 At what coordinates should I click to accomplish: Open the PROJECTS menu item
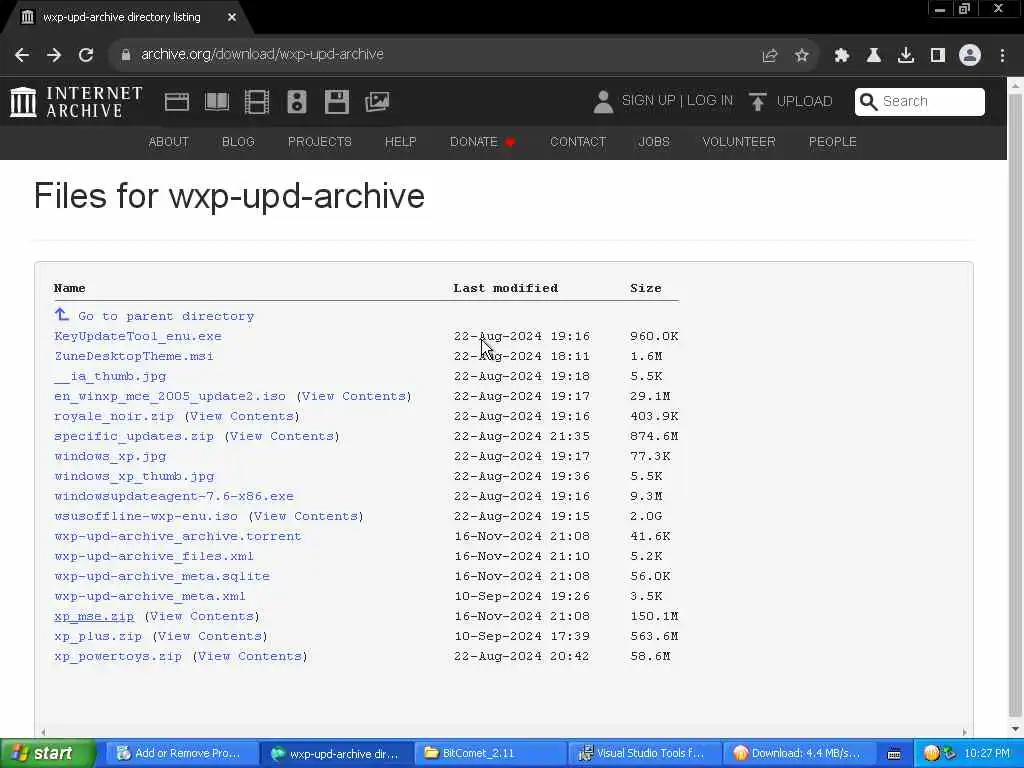[x=319, y=142]
